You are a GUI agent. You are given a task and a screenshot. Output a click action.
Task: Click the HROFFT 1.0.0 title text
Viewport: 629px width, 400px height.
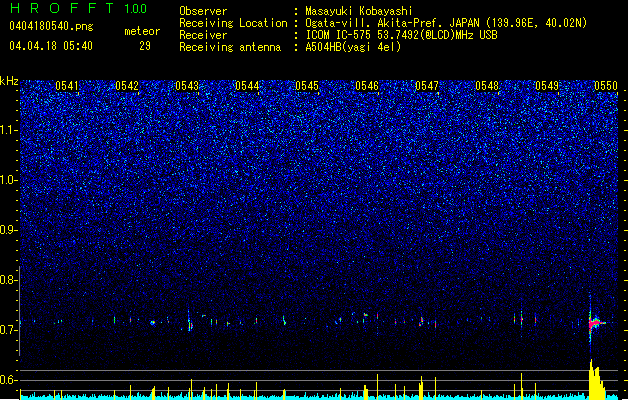click(78, 8)
